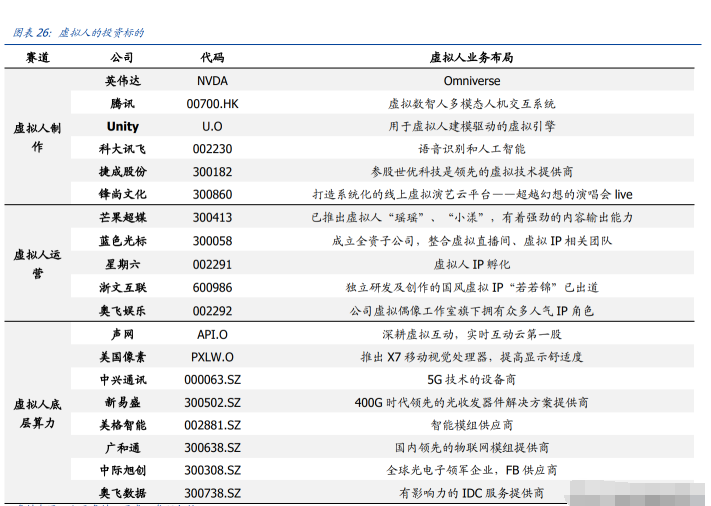Select company name '捷成股份'
This screenshot has height=506, width=711.
coord(122,171)
